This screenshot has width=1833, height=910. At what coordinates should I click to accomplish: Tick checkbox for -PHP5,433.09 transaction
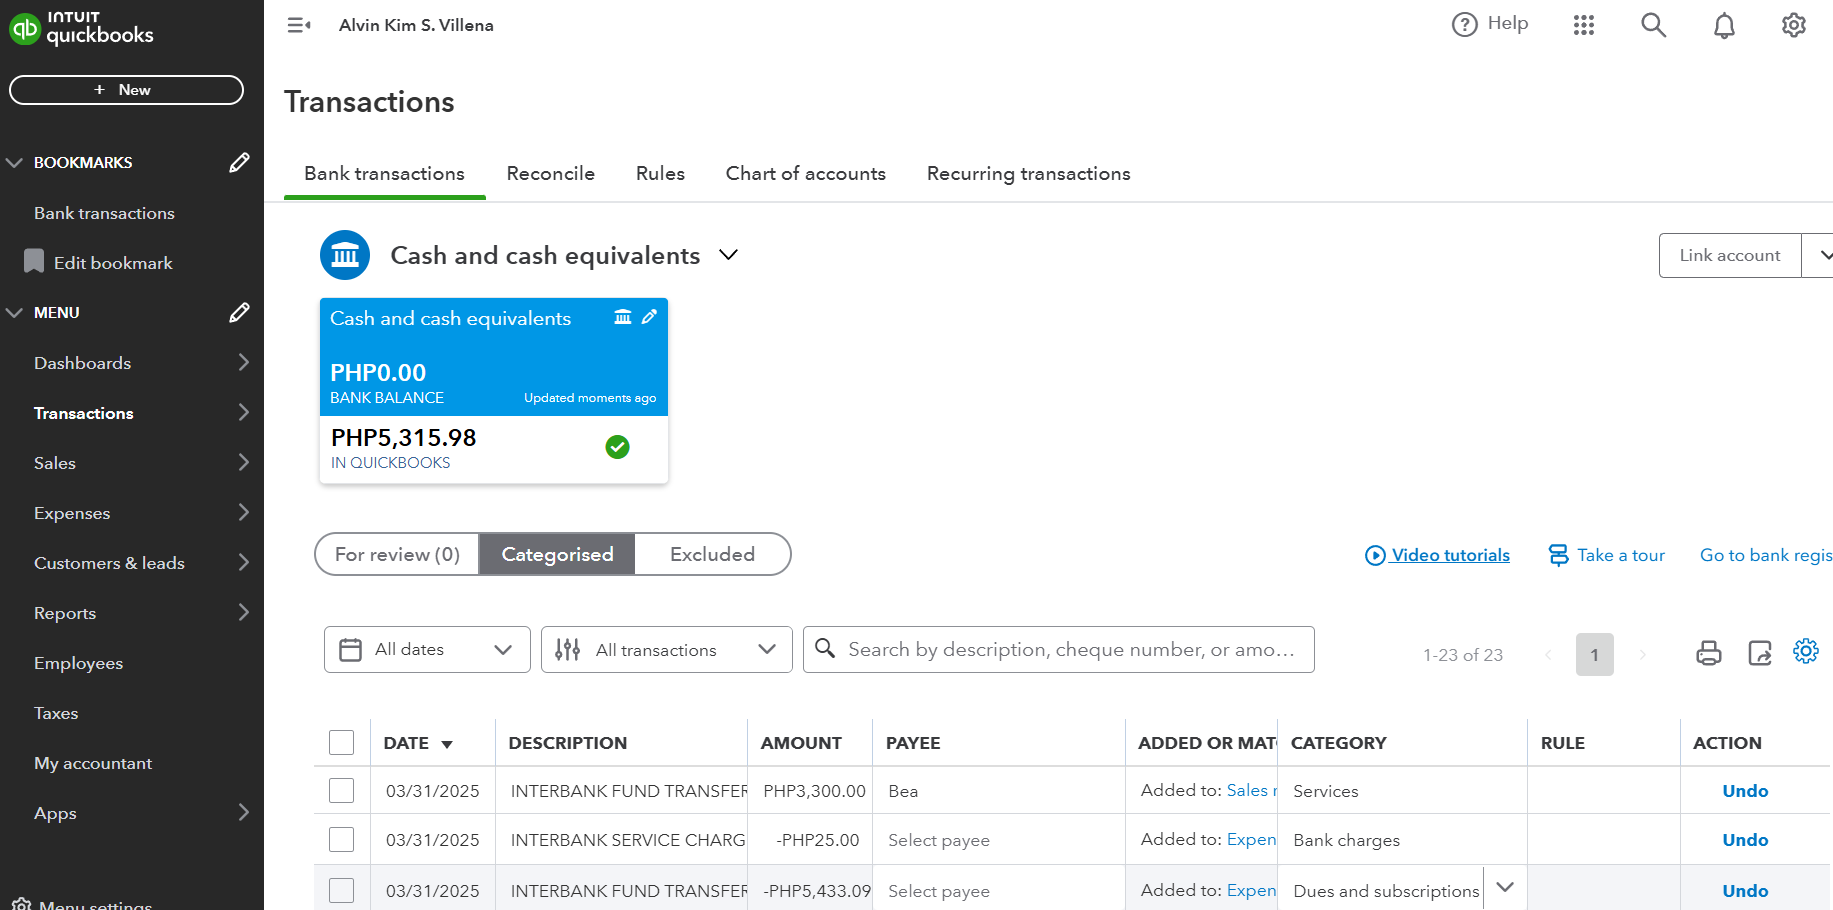[x=342, y=890]
